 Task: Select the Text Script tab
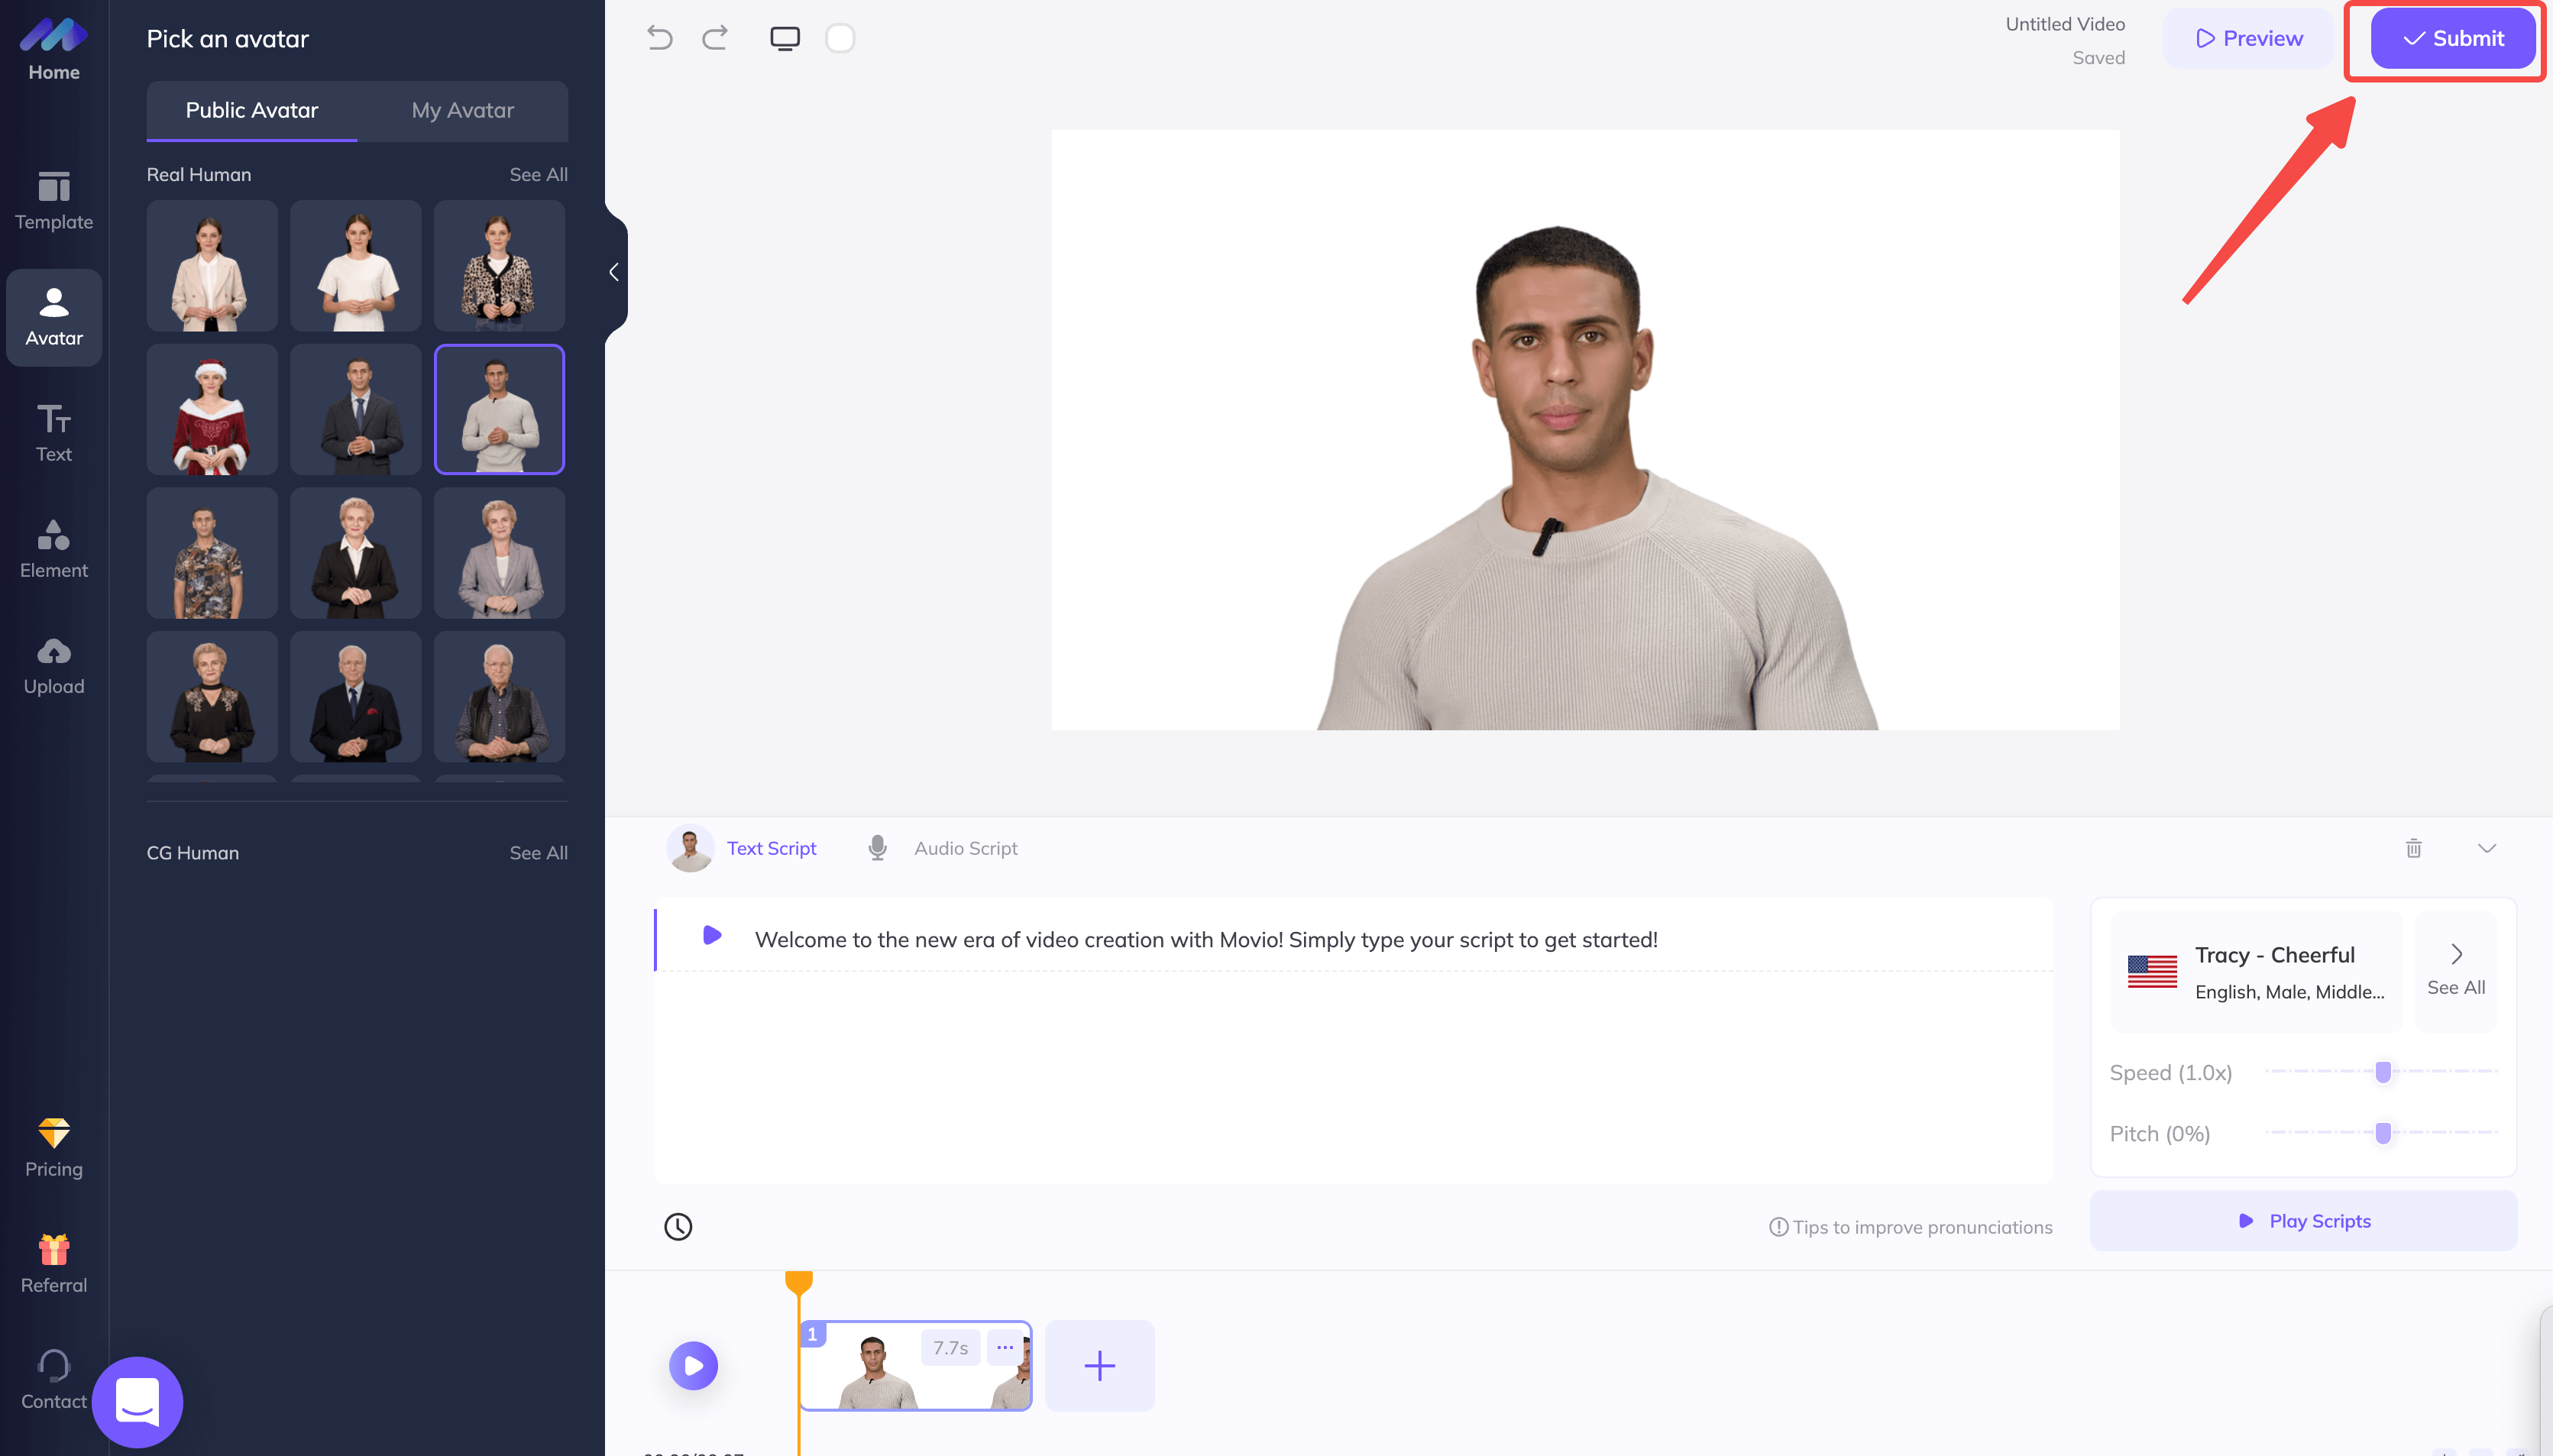click(x=771, y=848)
